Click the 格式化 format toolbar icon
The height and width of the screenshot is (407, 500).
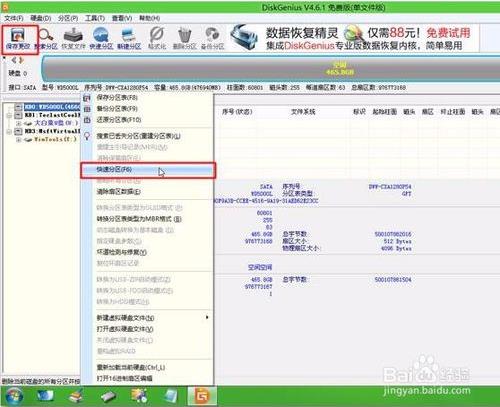[x=157, y=39]
